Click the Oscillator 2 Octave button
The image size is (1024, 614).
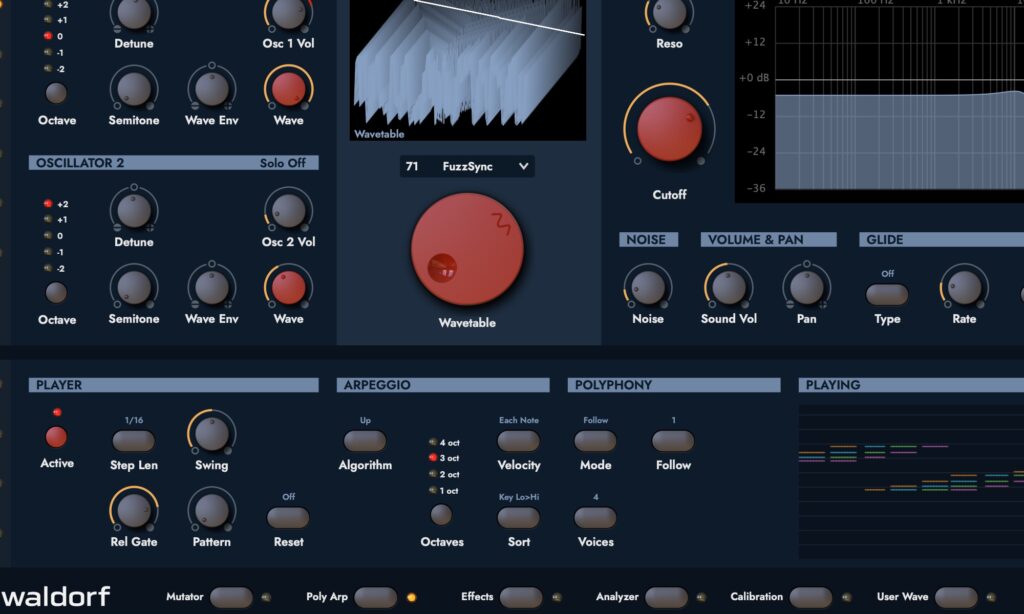click(56, 293)
